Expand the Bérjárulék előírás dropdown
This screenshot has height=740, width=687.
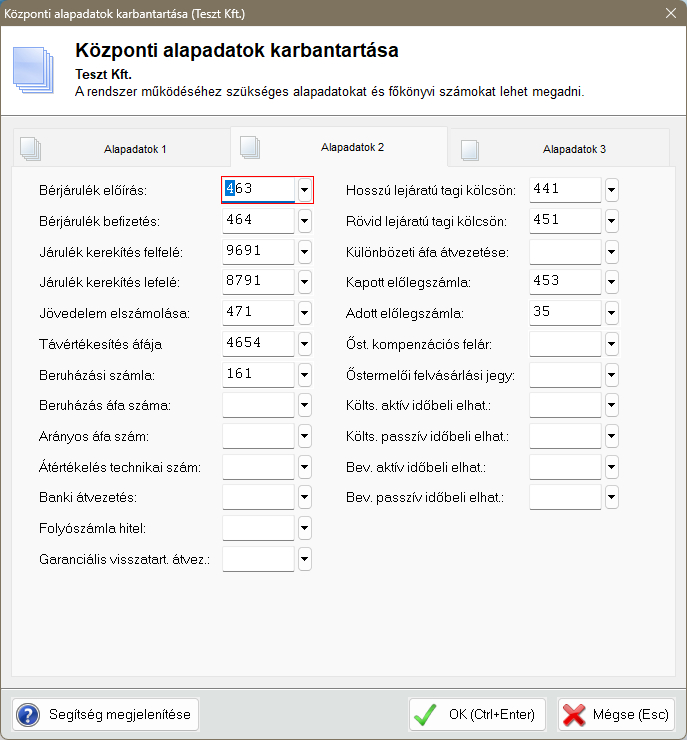point(304,190)
